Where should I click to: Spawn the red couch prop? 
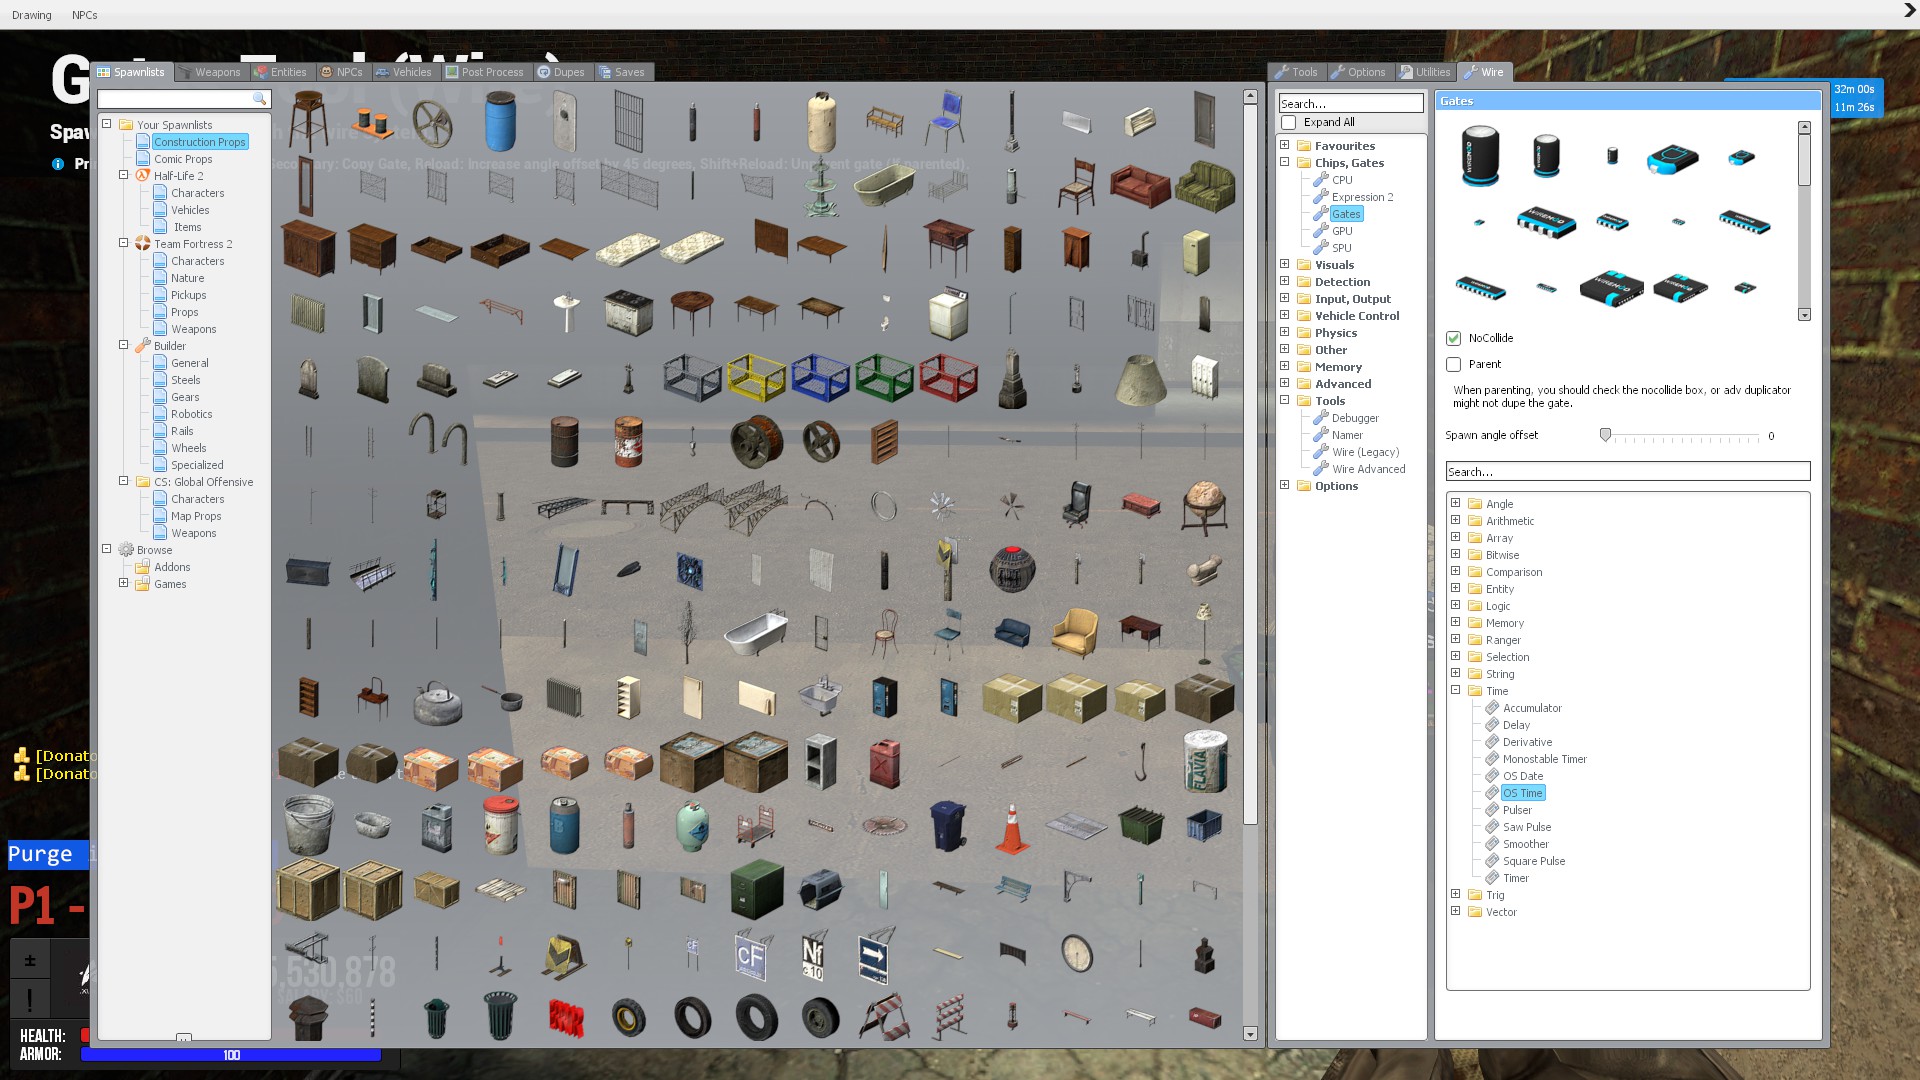click(x=1140, y=186)
